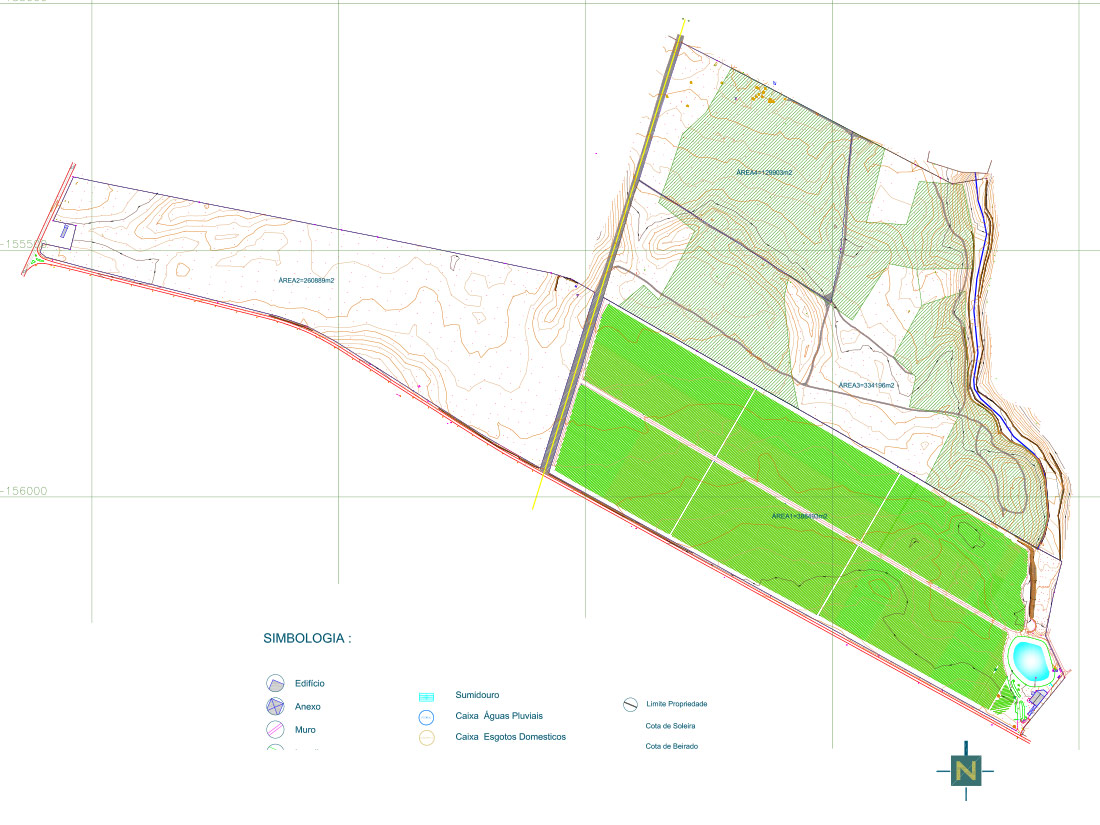Screen dimensions: 1100x825
Task: Click the Muro pink-lines legend symbol
Action: click(275, 730)
